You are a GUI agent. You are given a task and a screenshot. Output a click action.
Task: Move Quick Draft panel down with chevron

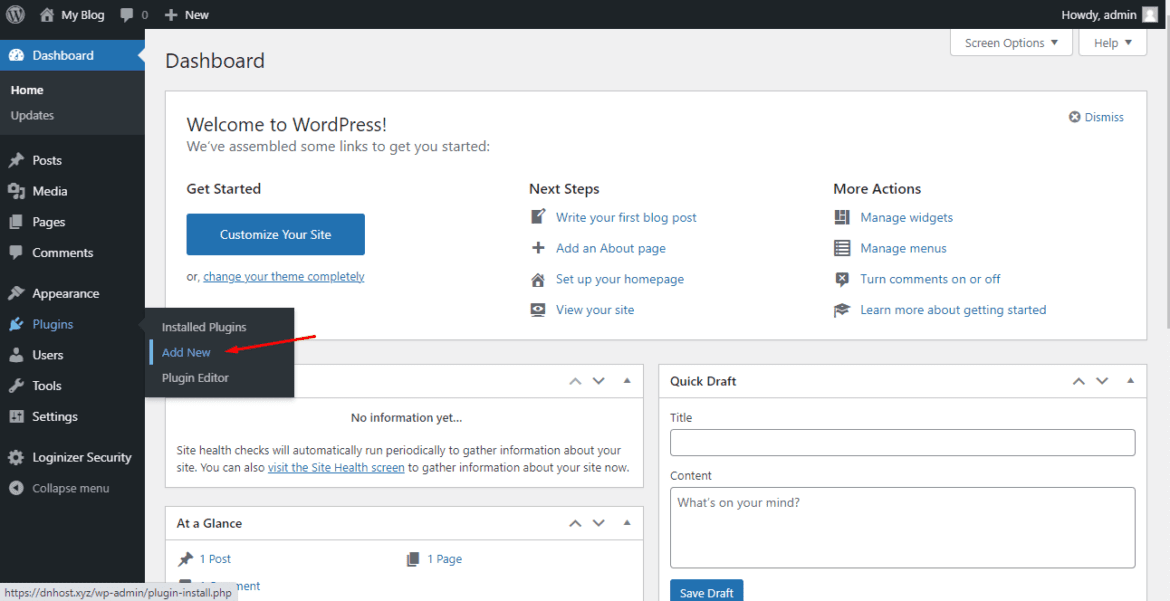pos(1102,381)
